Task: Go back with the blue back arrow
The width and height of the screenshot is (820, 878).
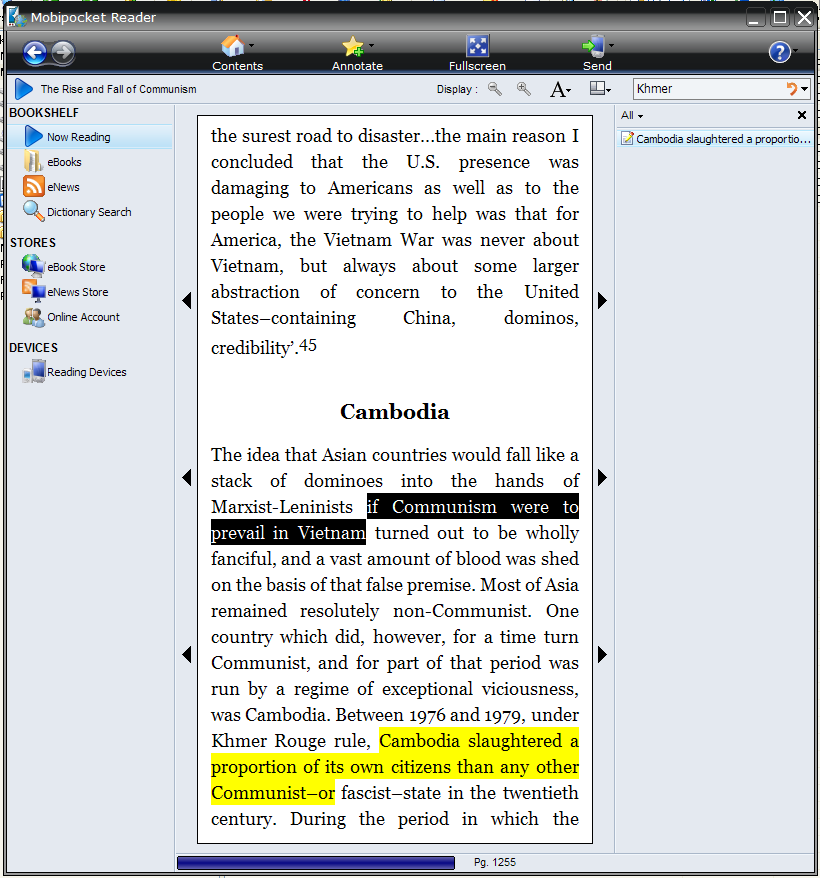Action: [x=35, y=53]
